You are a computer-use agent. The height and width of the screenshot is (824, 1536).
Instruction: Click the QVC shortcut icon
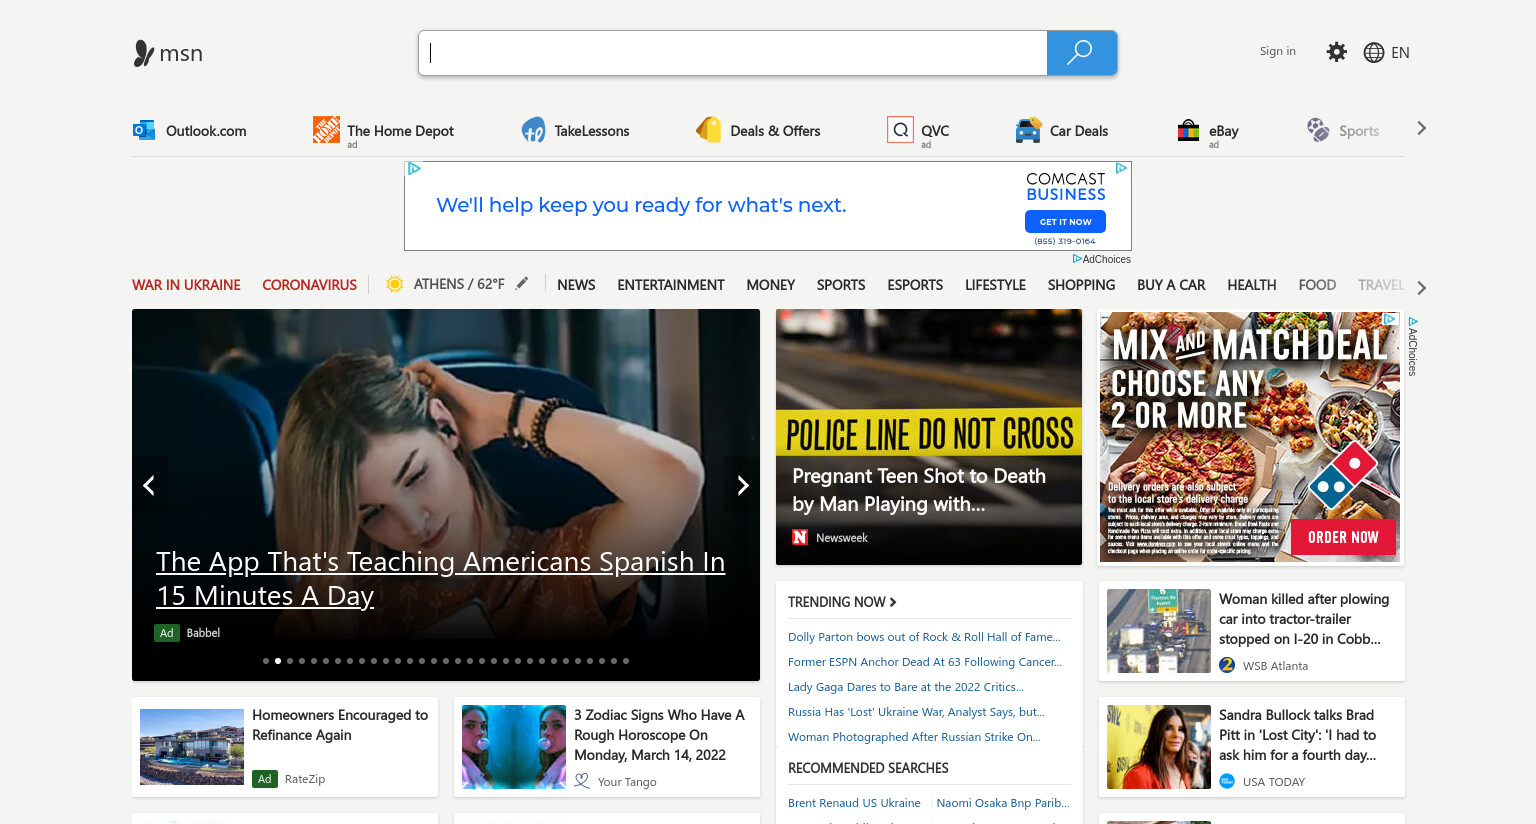[900, 130]
